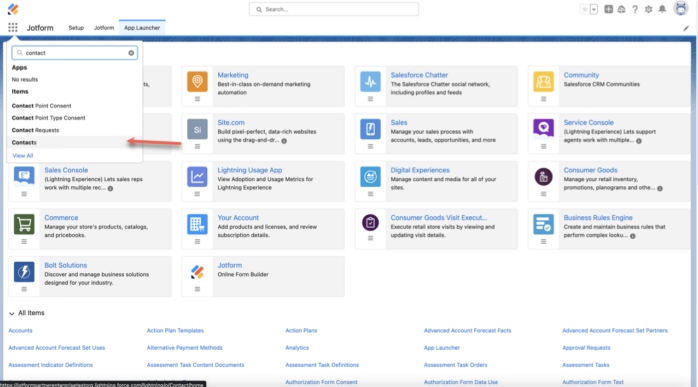698x387 pixels.
Task: Open the user profile avatar
Action: point(681,8)
